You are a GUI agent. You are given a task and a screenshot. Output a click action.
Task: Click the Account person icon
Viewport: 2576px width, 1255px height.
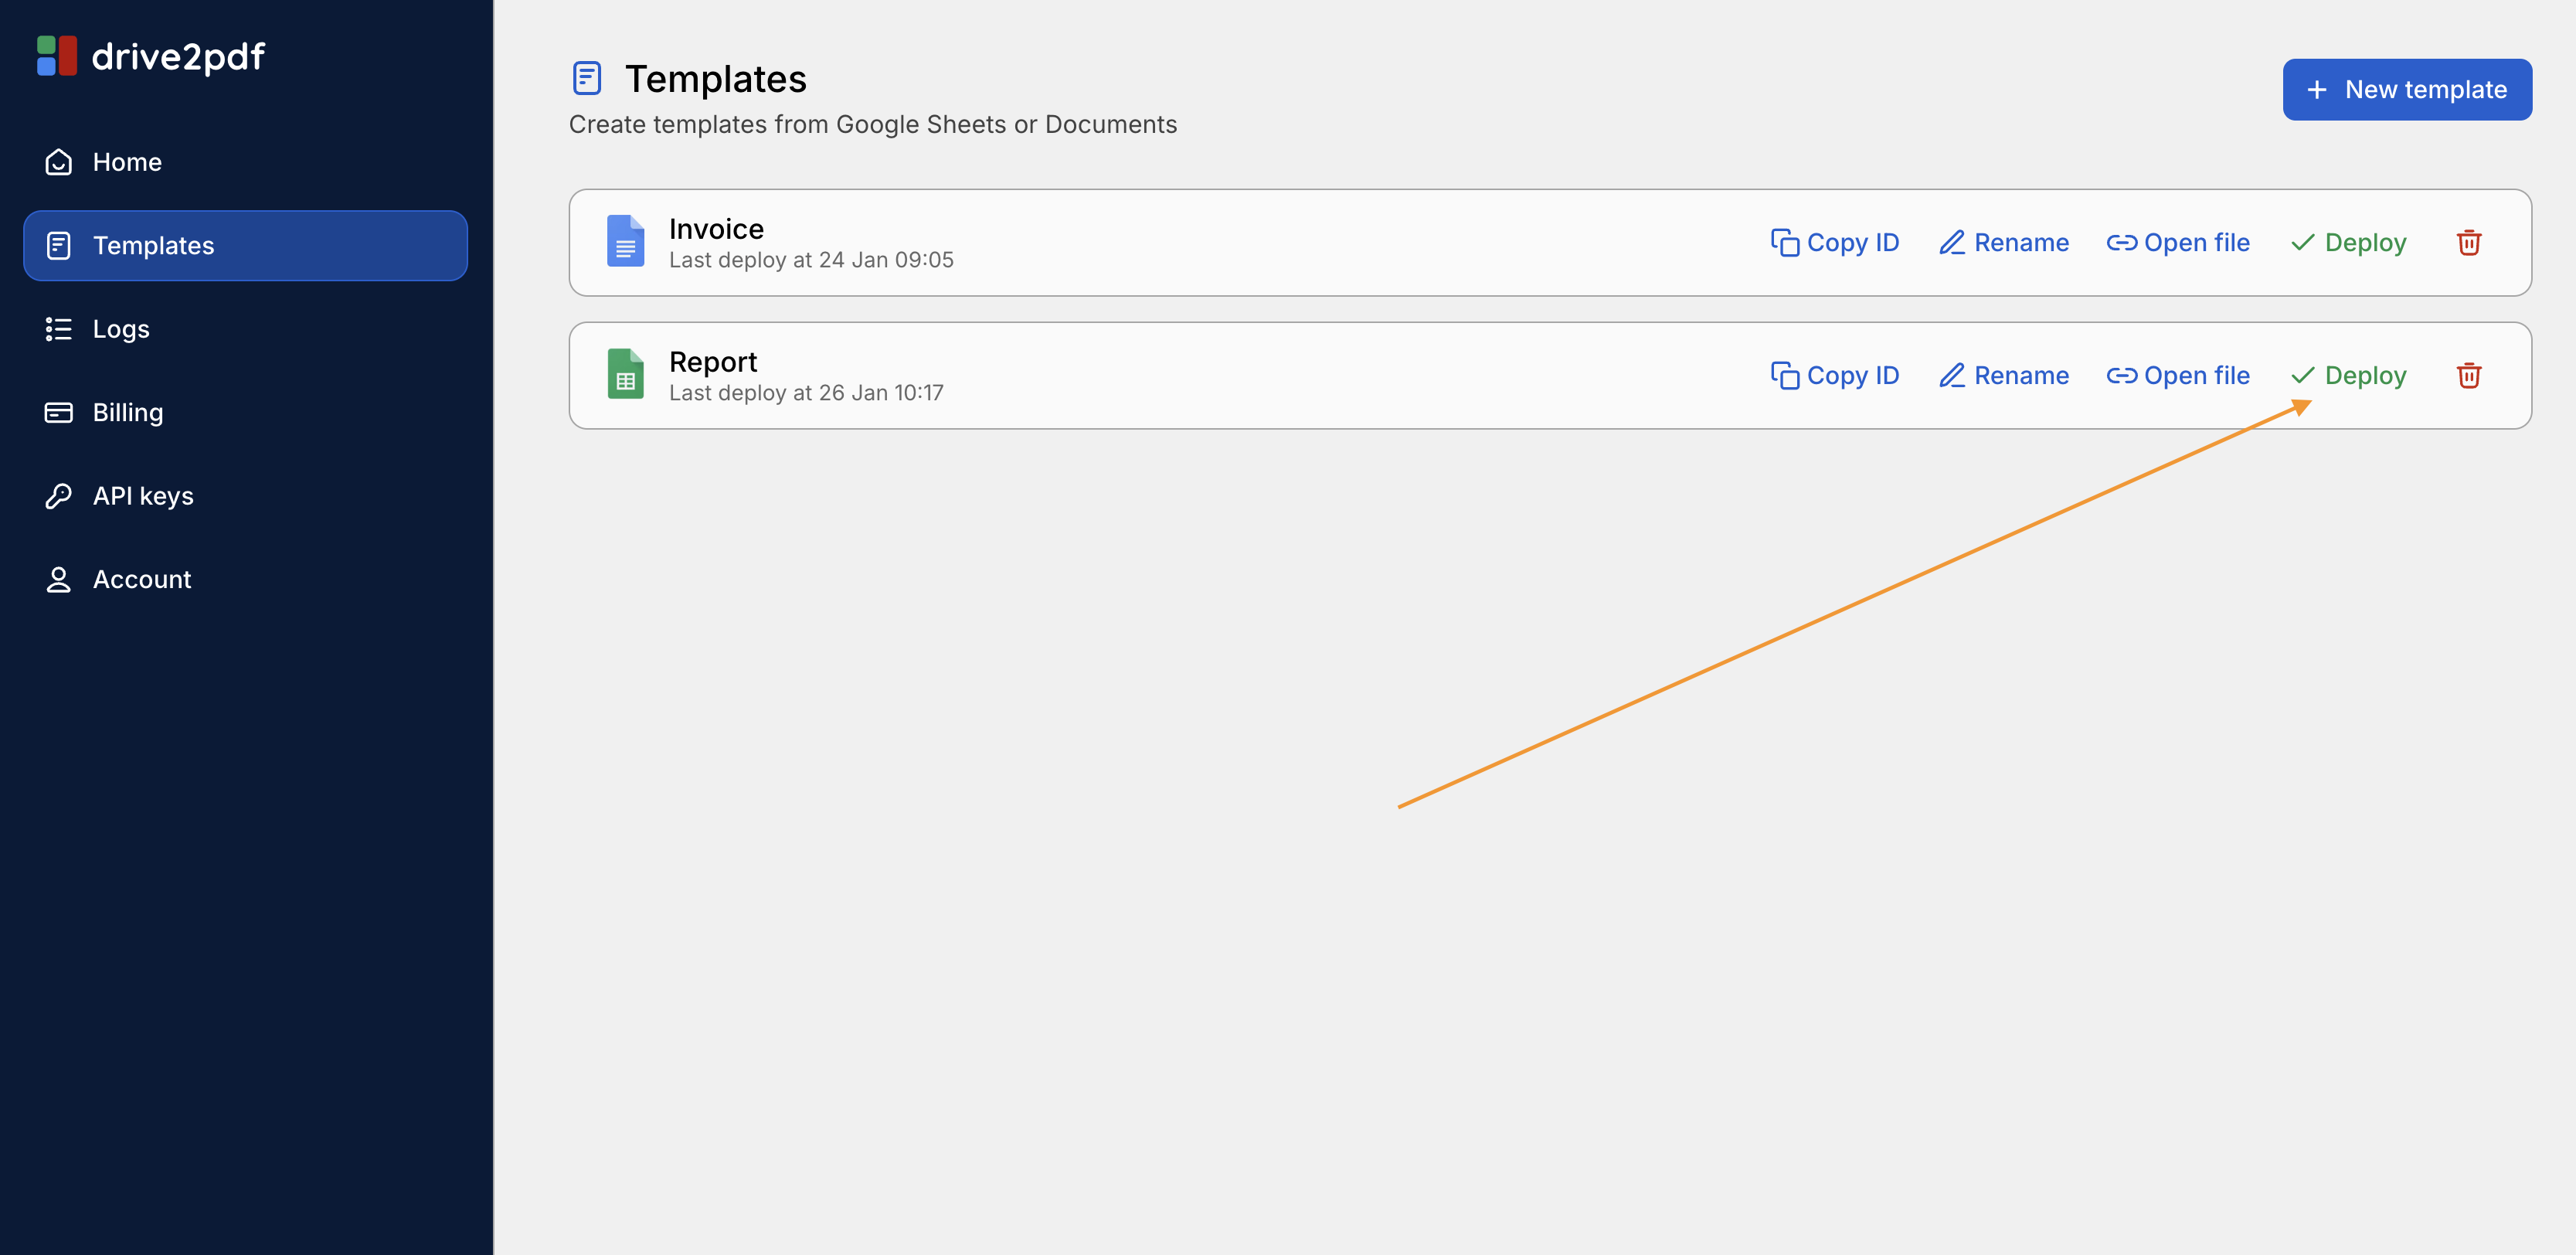click(x=59, y=578)
